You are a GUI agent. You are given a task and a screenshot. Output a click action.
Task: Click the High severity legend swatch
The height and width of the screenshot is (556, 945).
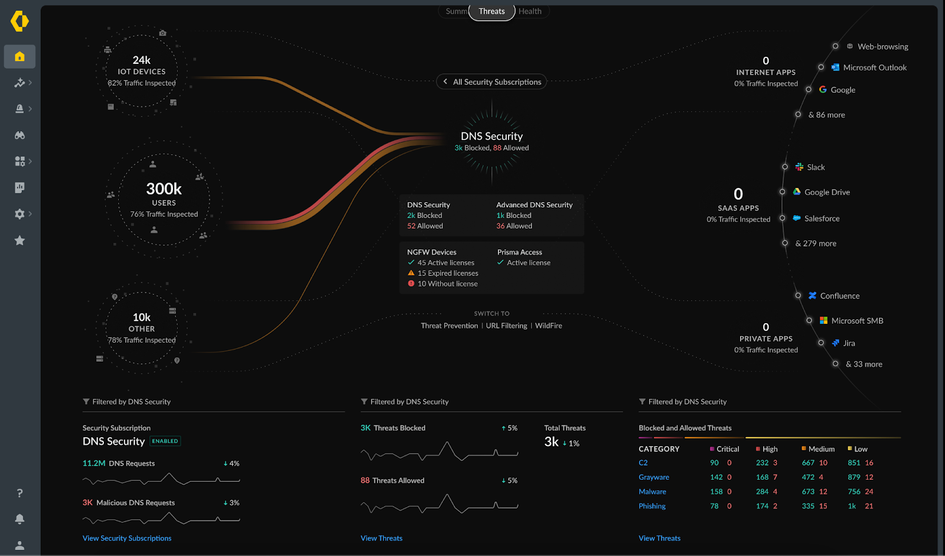[758, 449]
